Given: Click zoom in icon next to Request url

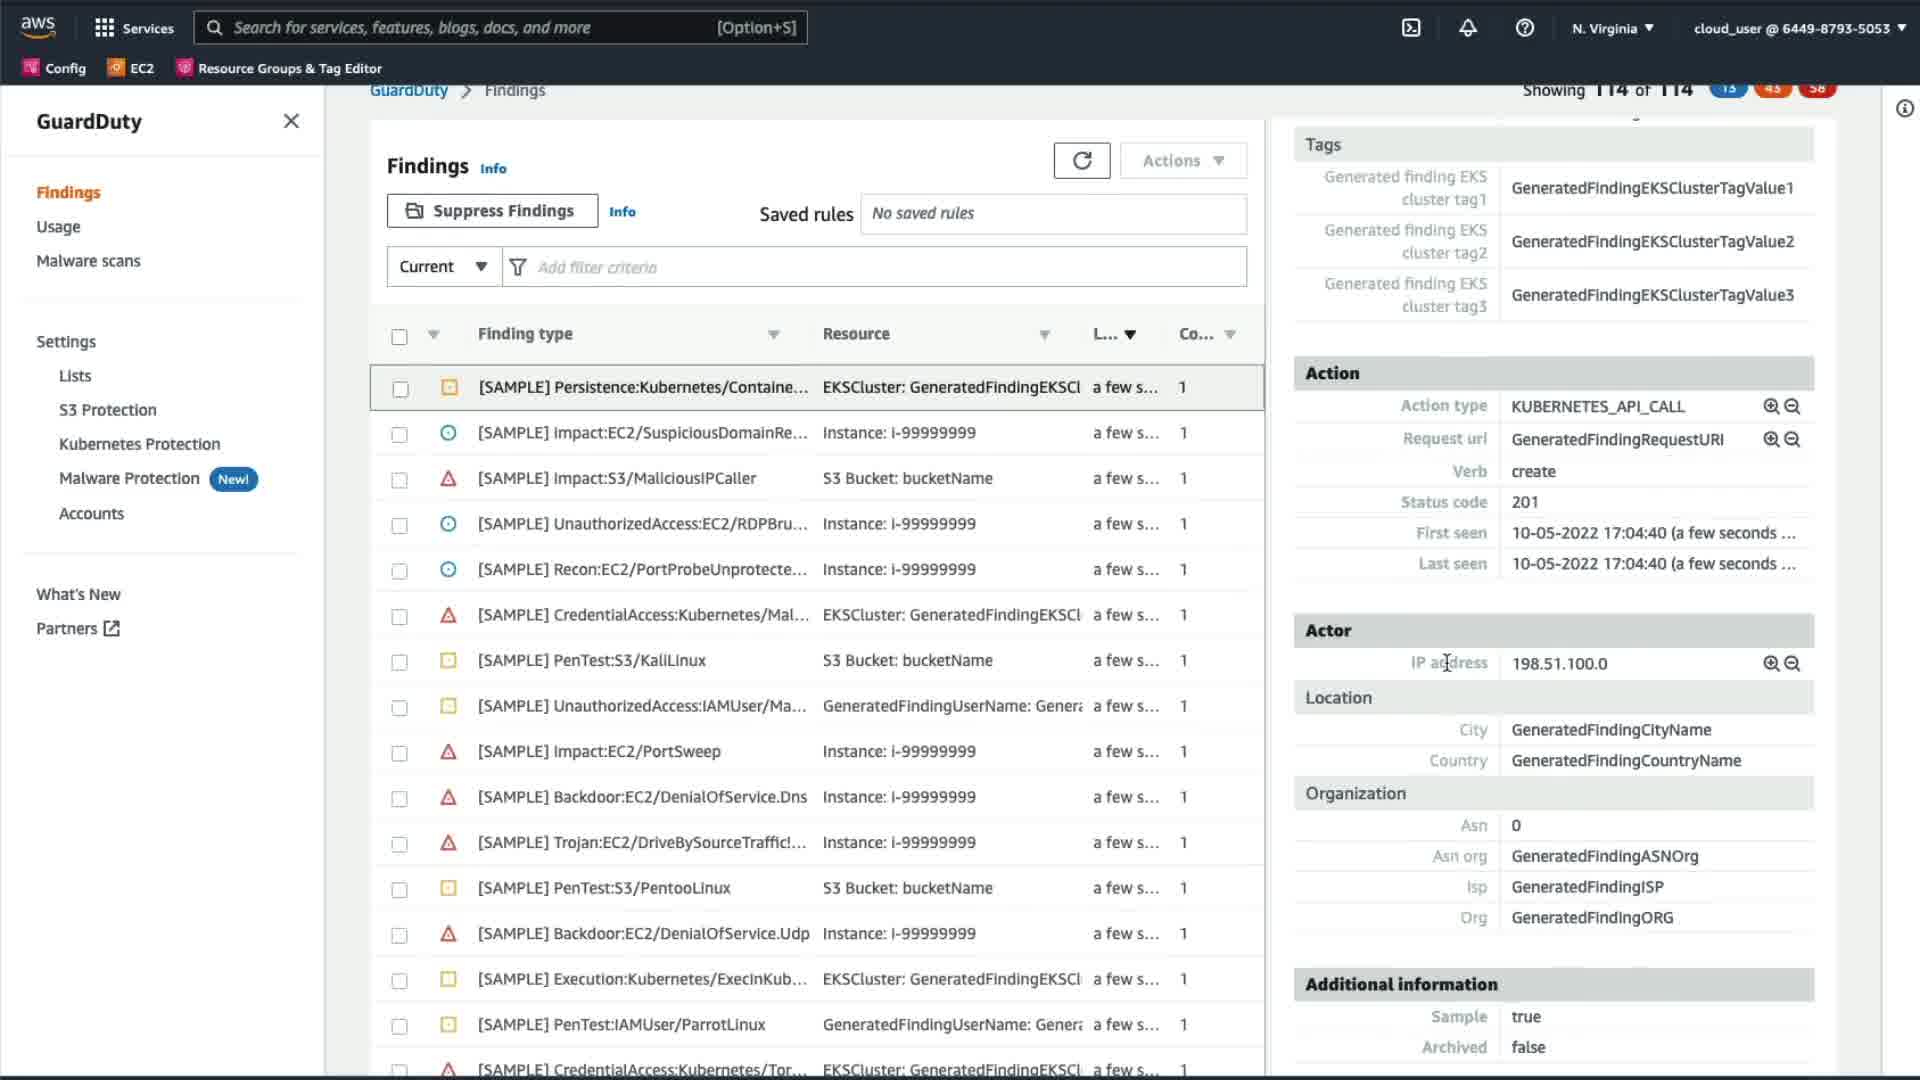Looking at the screenshot, I should 1771,439.
